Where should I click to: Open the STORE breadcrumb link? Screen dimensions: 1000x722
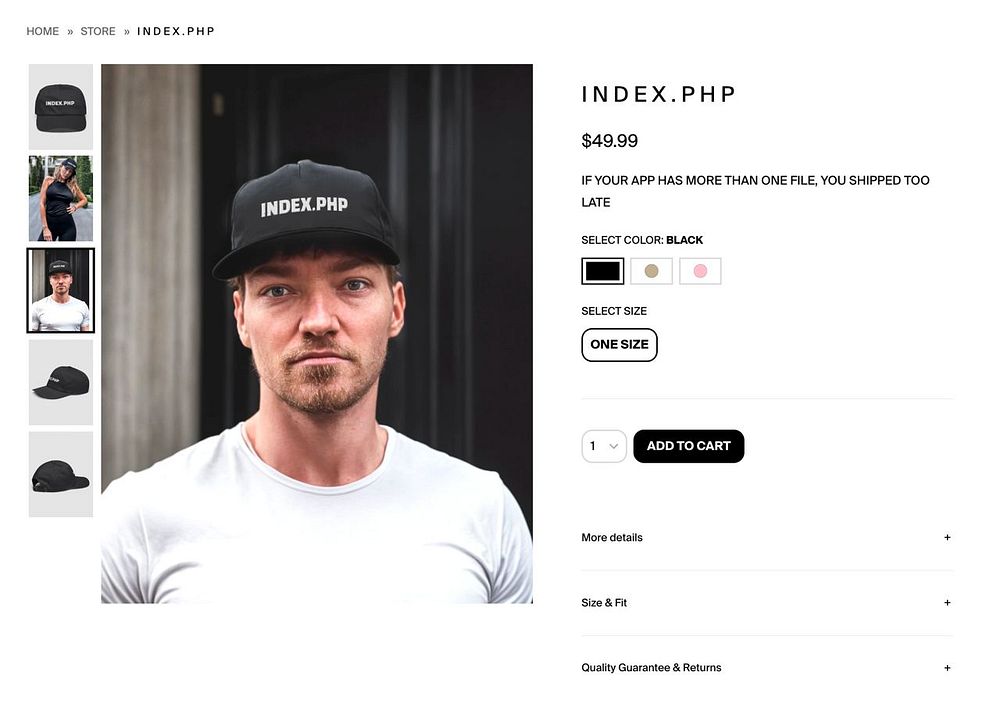(98, 31)
